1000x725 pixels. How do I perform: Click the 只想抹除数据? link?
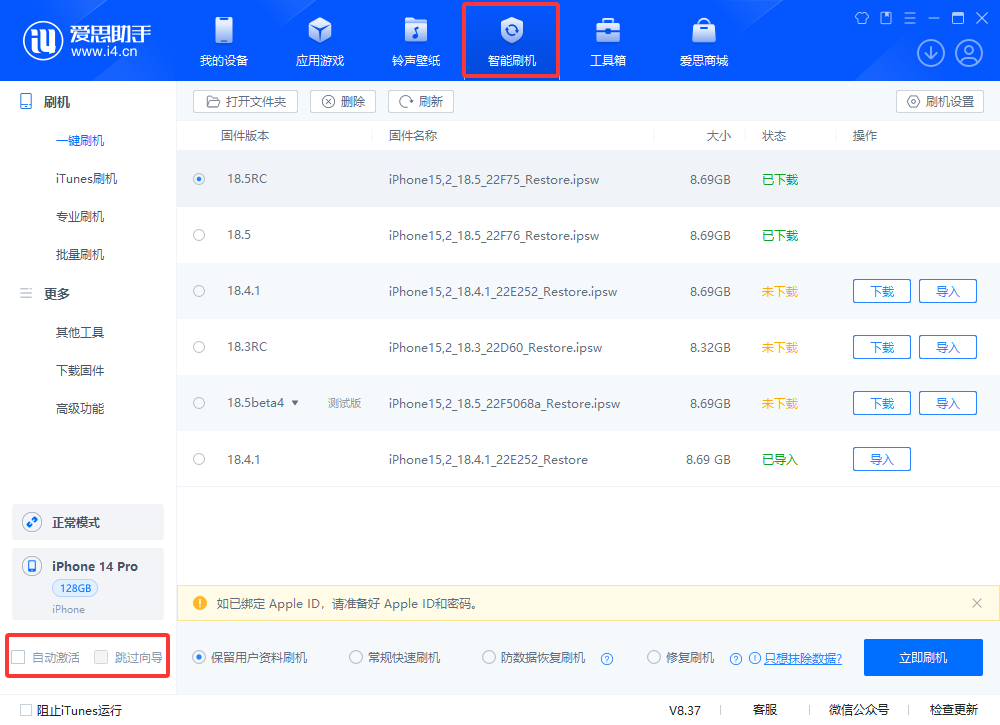(x=802, y=658)
